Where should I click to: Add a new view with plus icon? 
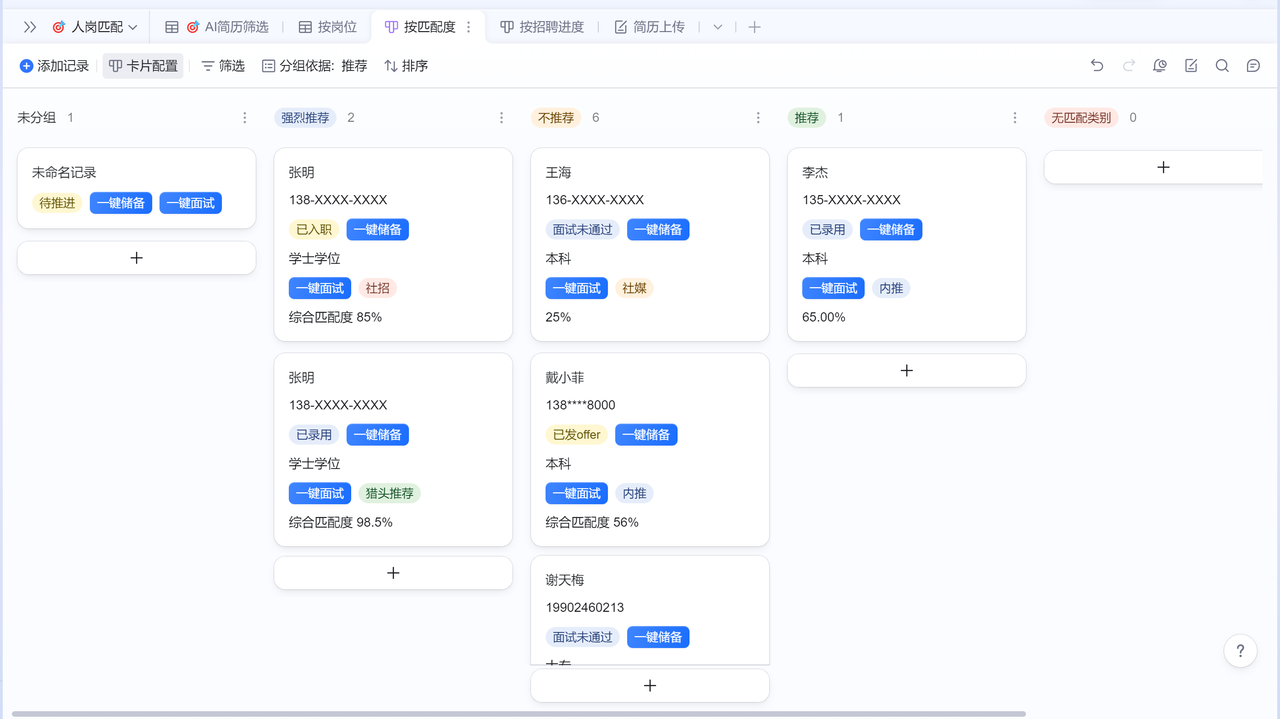pos(755,27)
